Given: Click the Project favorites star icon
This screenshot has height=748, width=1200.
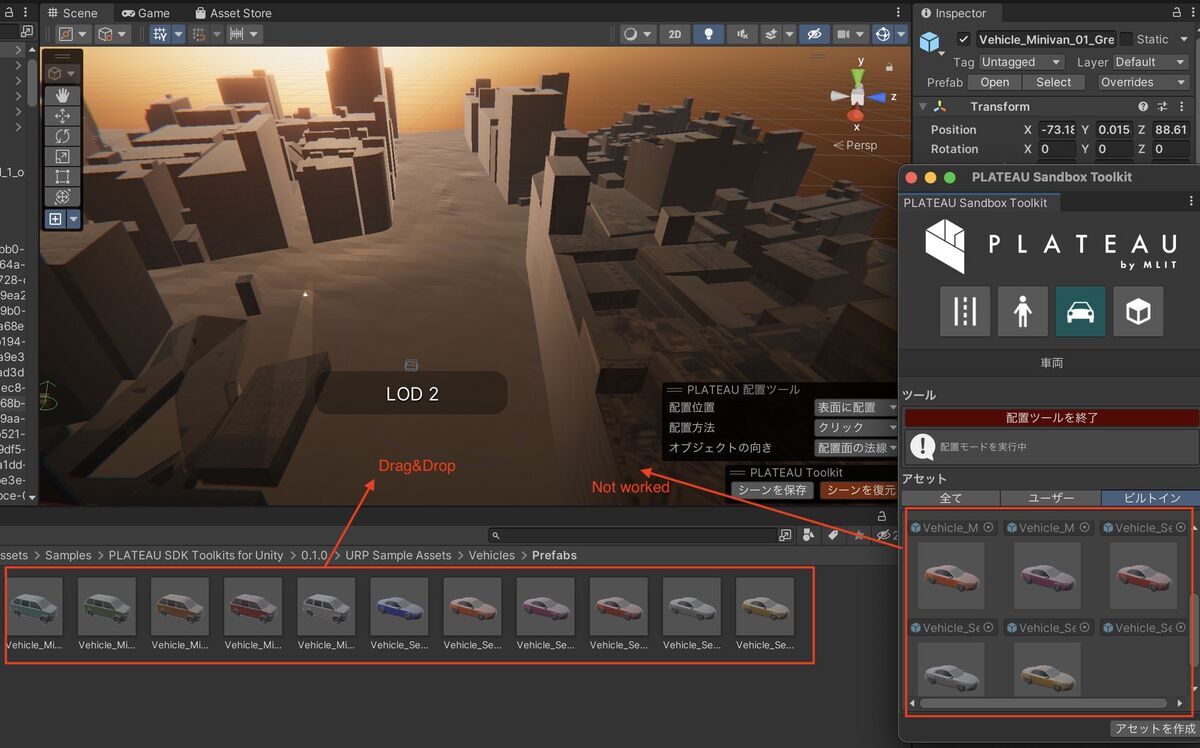Looking at the screenshot, I should [x=858, y=536].
